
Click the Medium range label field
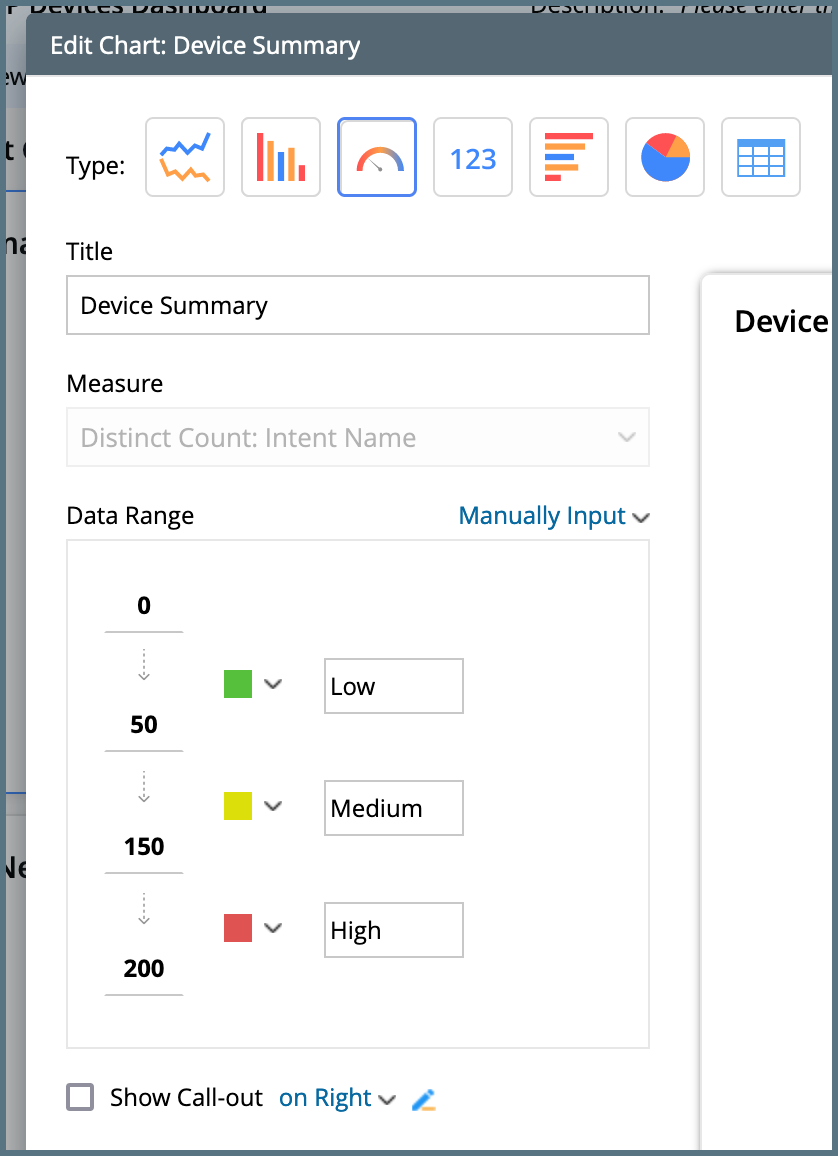(394, 808)
